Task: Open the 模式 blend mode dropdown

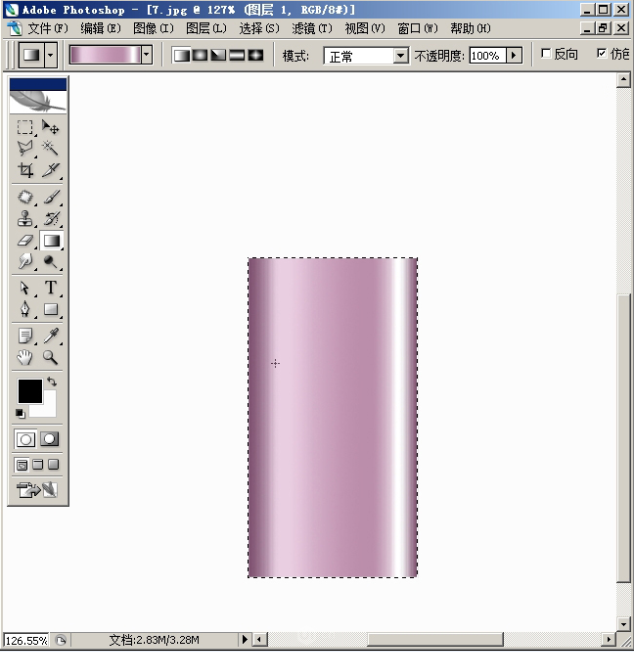Action: click(x=401, y=56)
